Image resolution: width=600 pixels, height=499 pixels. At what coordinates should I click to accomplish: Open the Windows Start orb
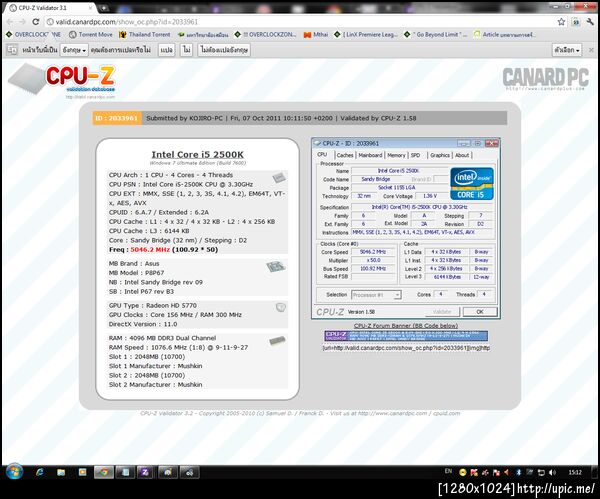tap(14, 472)
